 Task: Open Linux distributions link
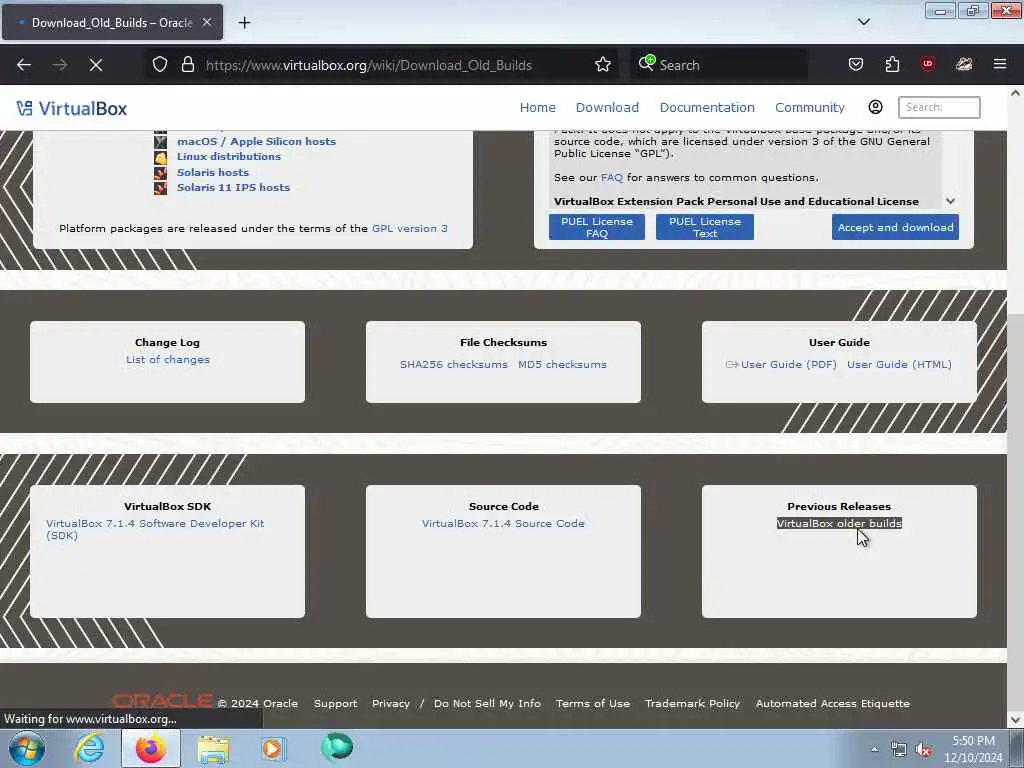pos(229,157)
